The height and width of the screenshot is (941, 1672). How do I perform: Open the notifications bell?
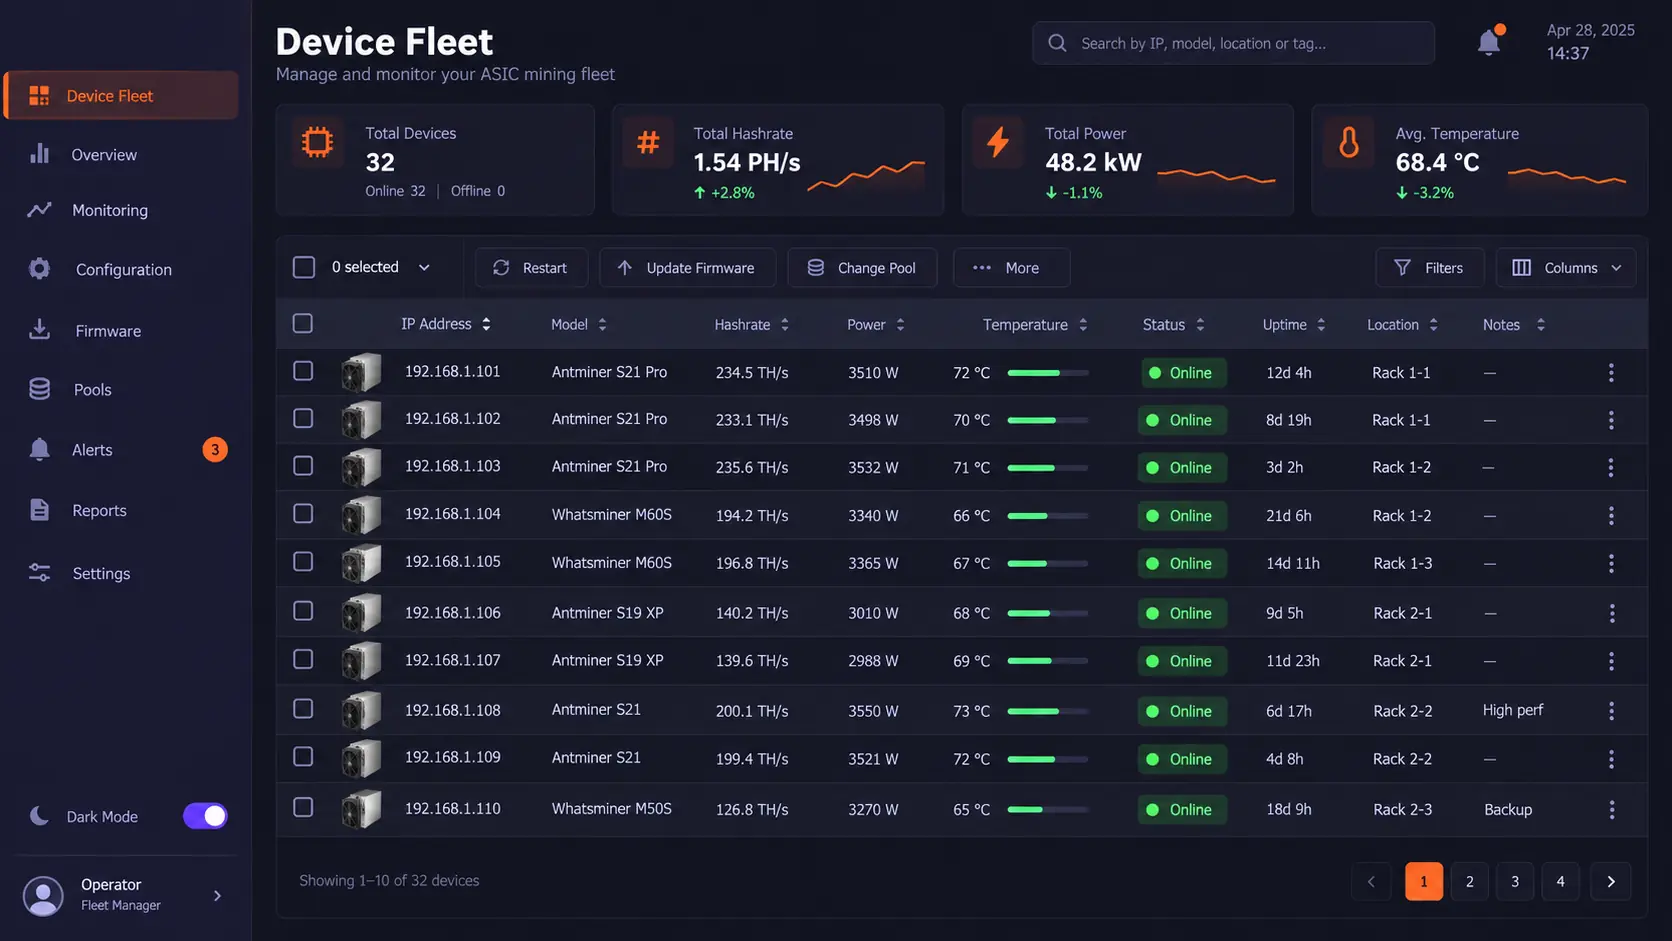coord(1489,42)
